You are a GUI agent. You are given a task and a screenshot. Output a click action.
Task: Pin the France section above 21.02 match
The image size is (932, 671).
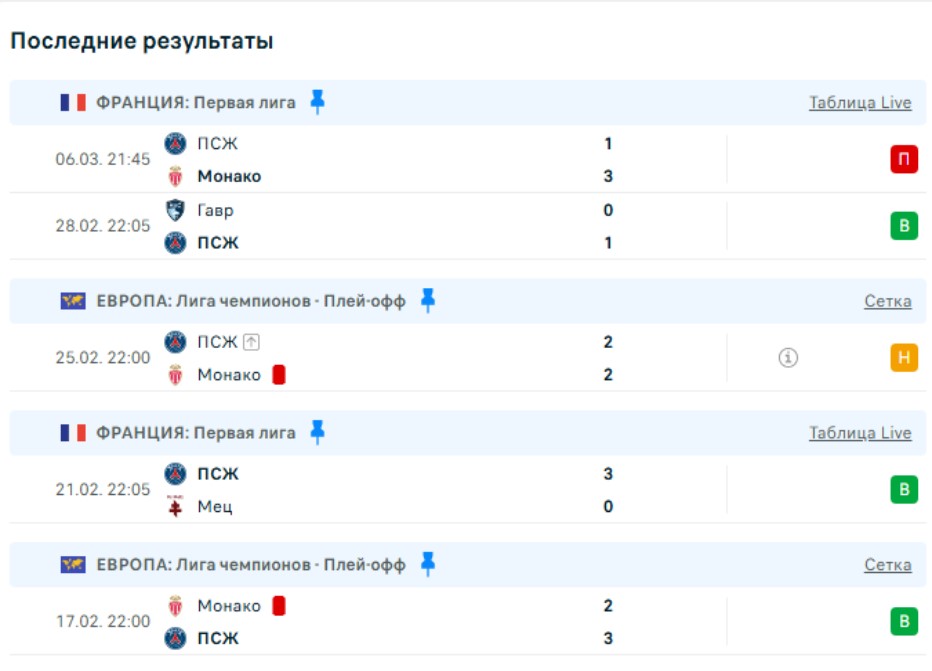point(317,432)
